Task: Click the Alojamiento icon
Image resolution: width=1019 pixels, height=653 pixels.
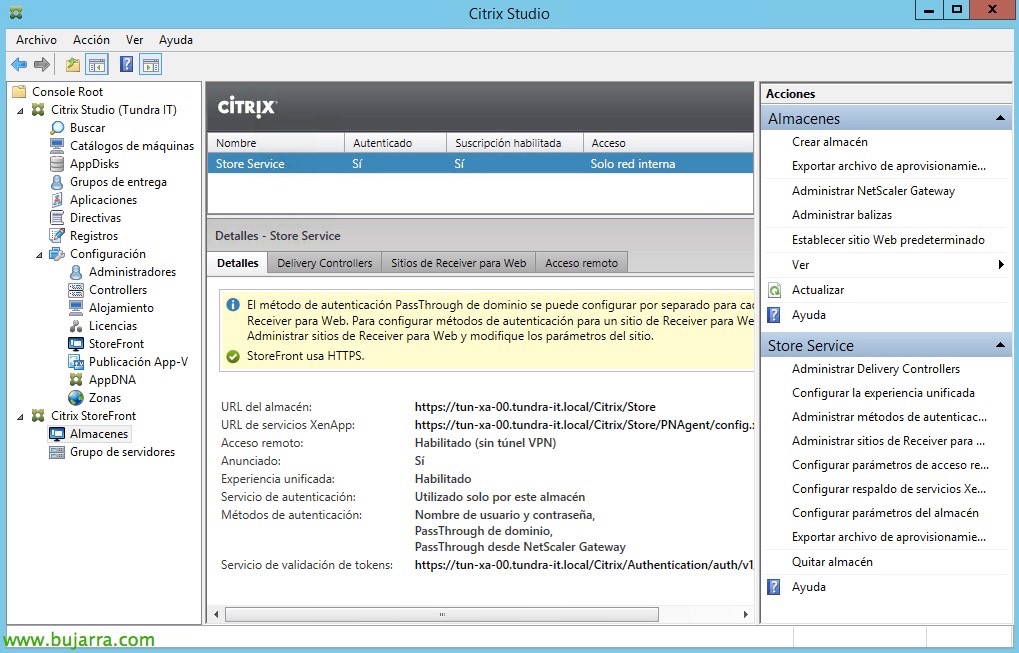Action: pyautogui.click(x=76, y=307)
